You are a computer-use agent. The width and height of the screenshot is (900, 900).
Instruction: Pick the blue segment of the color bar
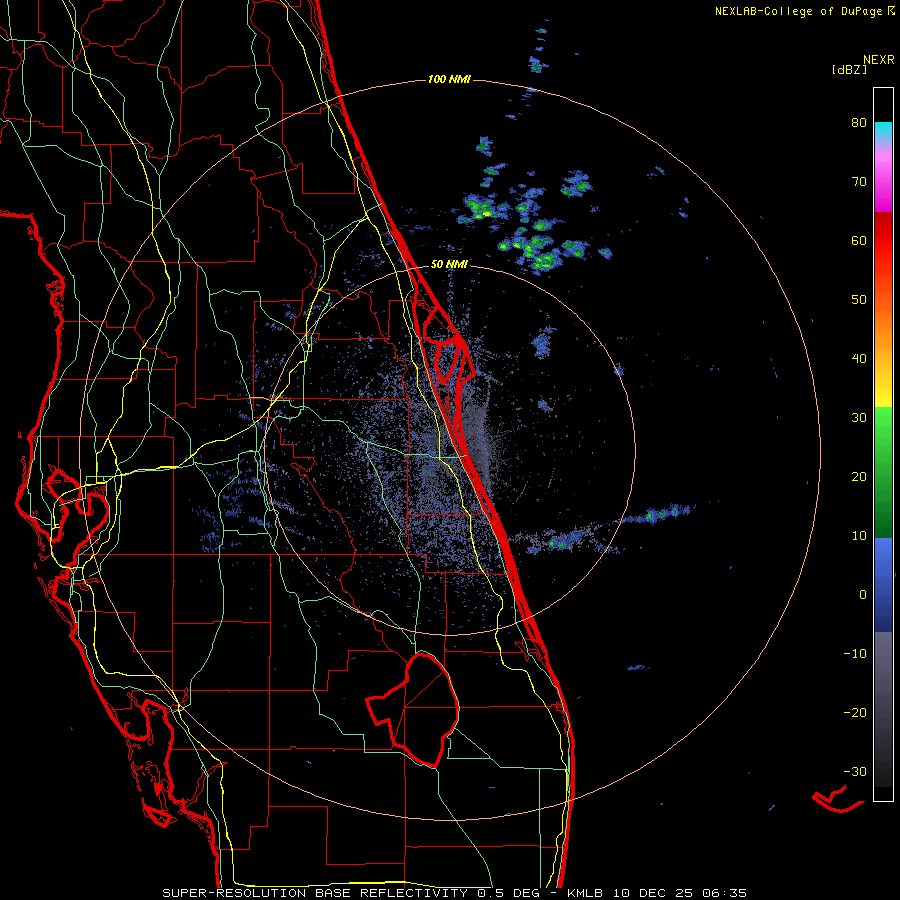[x=883, y=585]
